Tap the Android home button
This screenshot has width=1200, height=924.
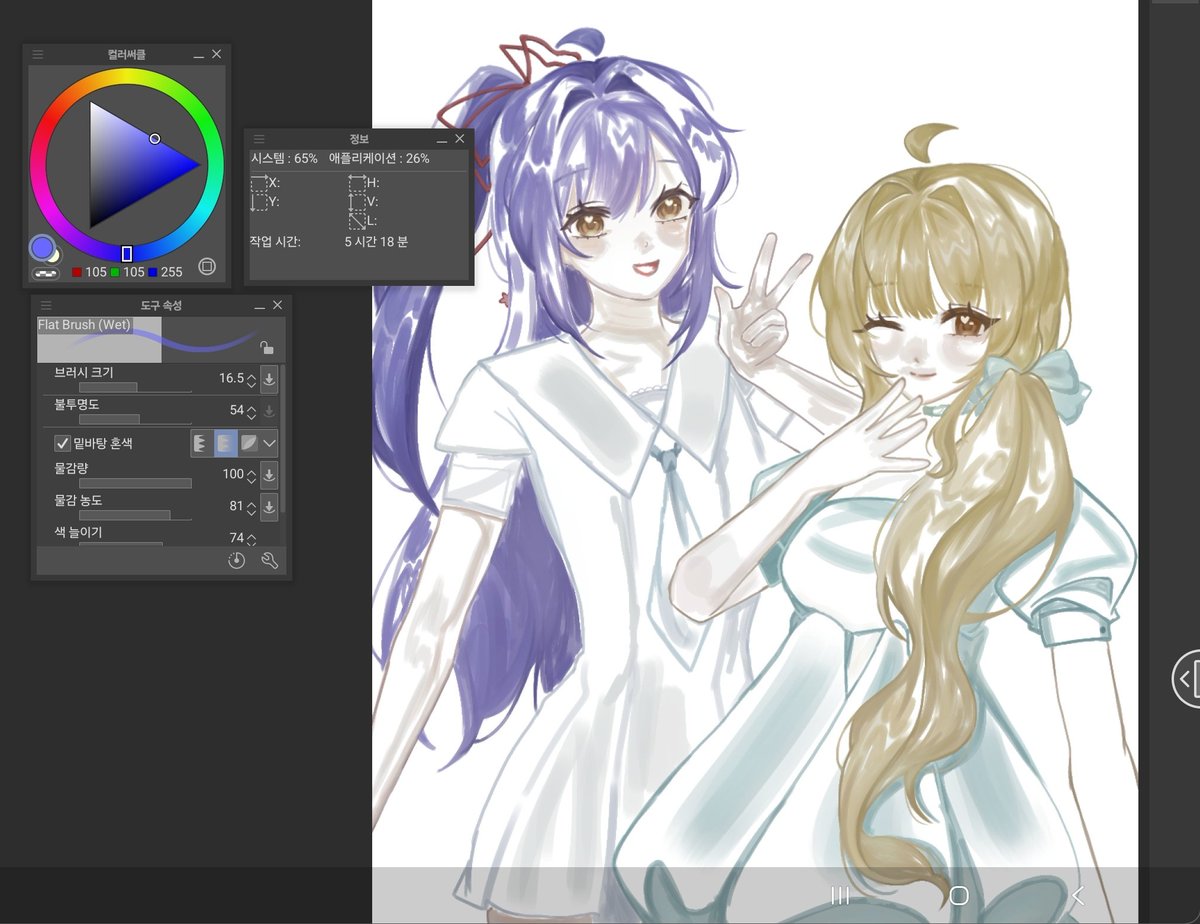(959, 895)
